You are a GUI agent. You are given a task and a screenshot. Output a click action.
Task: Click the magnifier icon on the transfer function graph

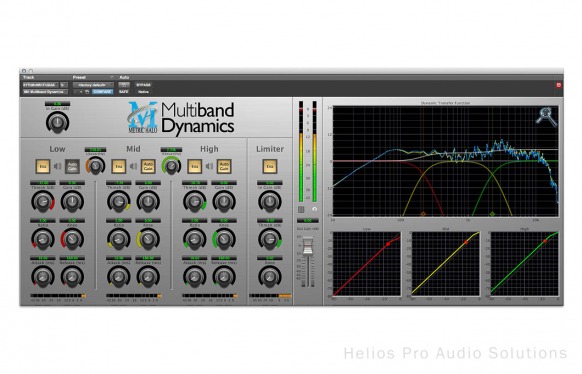click(x=546, y=117)
